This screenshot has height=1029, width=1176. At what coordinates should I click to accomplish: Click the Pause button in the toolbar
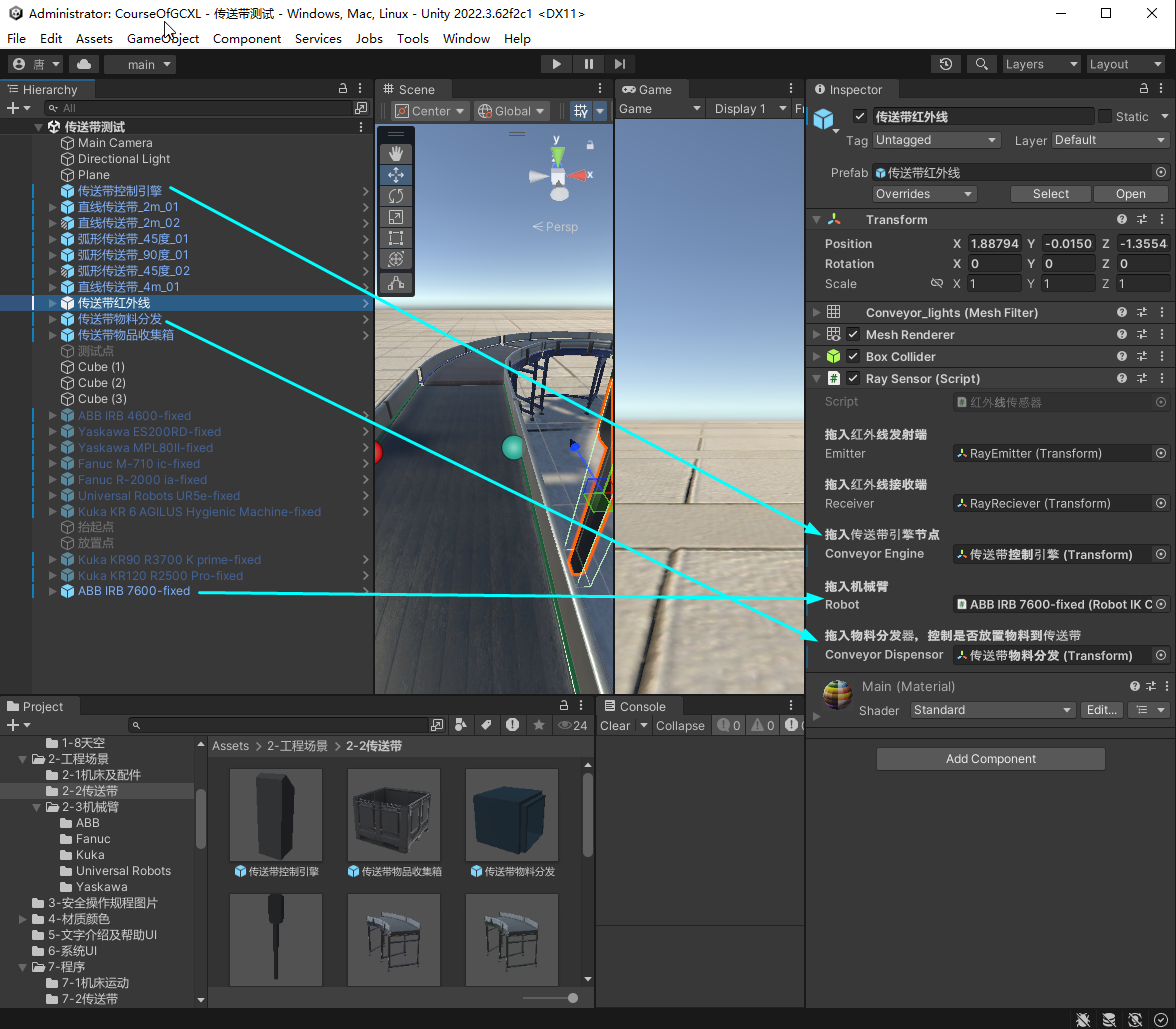tap(588, 64)
